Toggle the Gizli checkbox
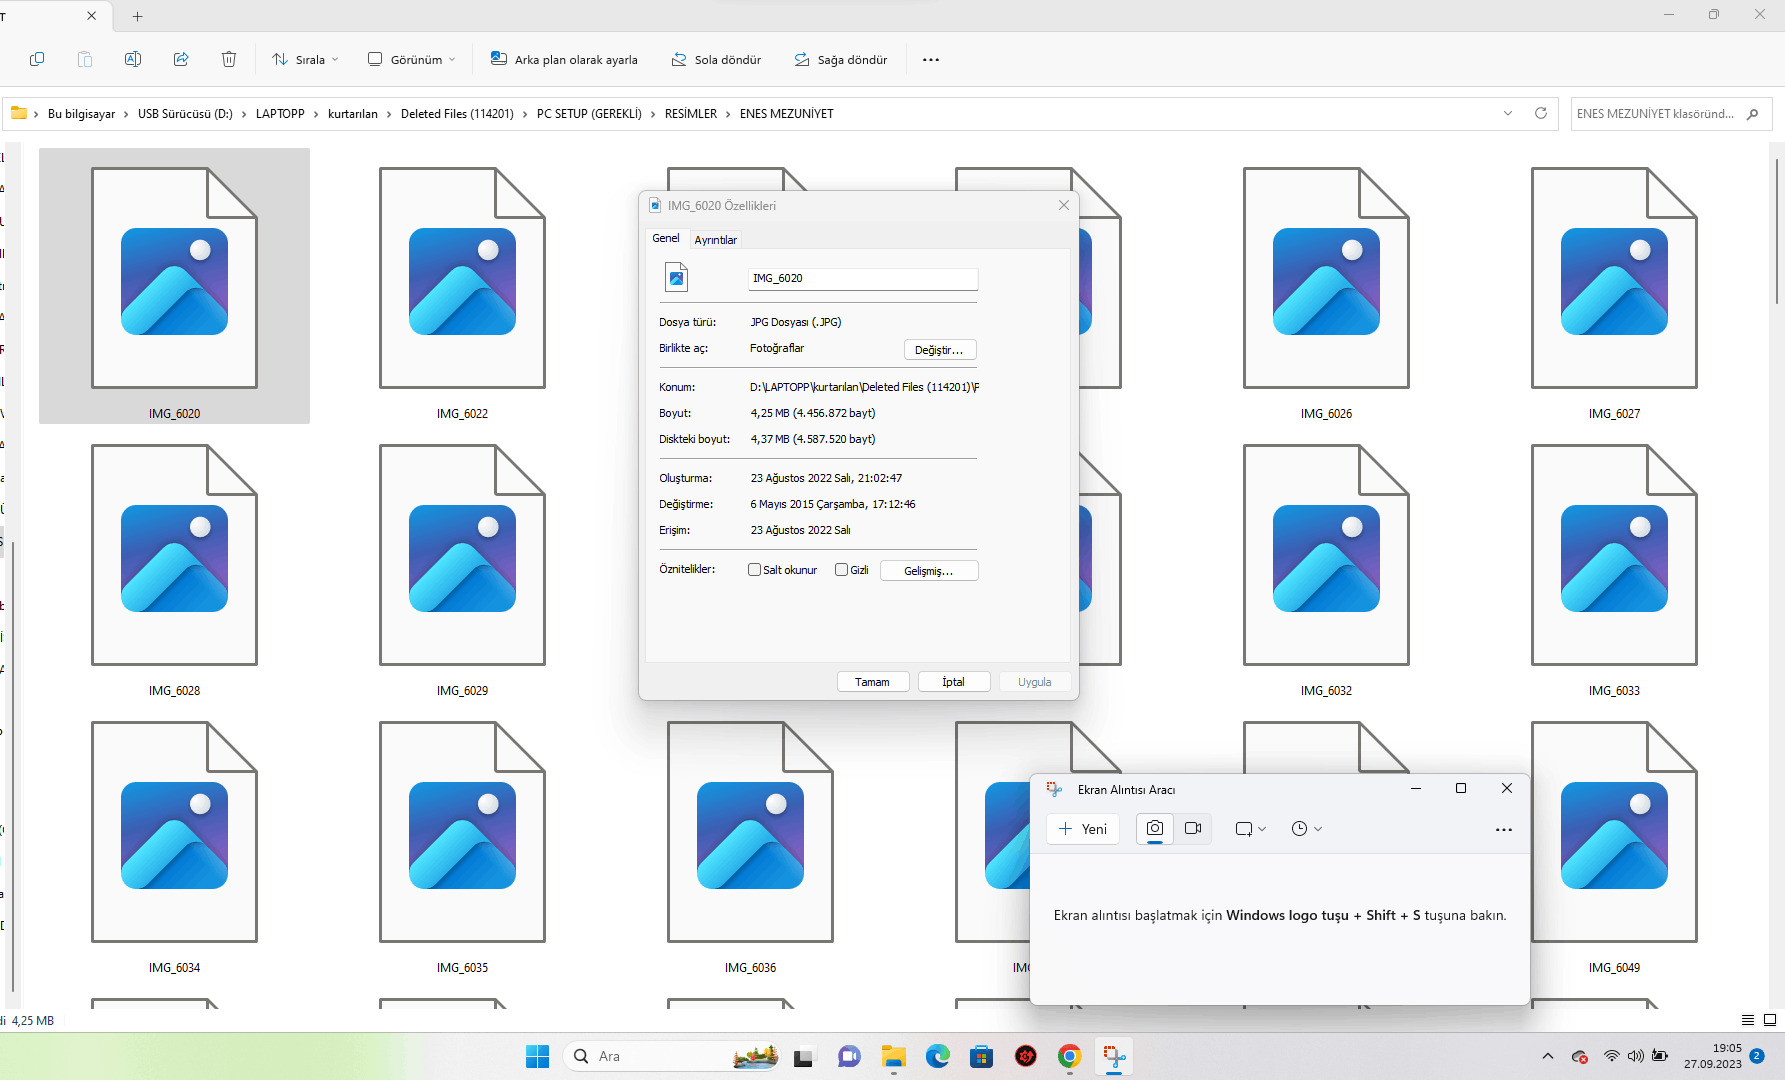 (842, 570)
